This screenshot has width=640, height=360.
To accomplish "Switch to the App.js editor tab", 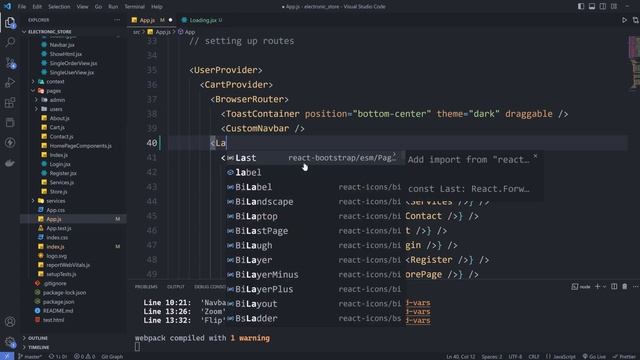I will [151, 20].
